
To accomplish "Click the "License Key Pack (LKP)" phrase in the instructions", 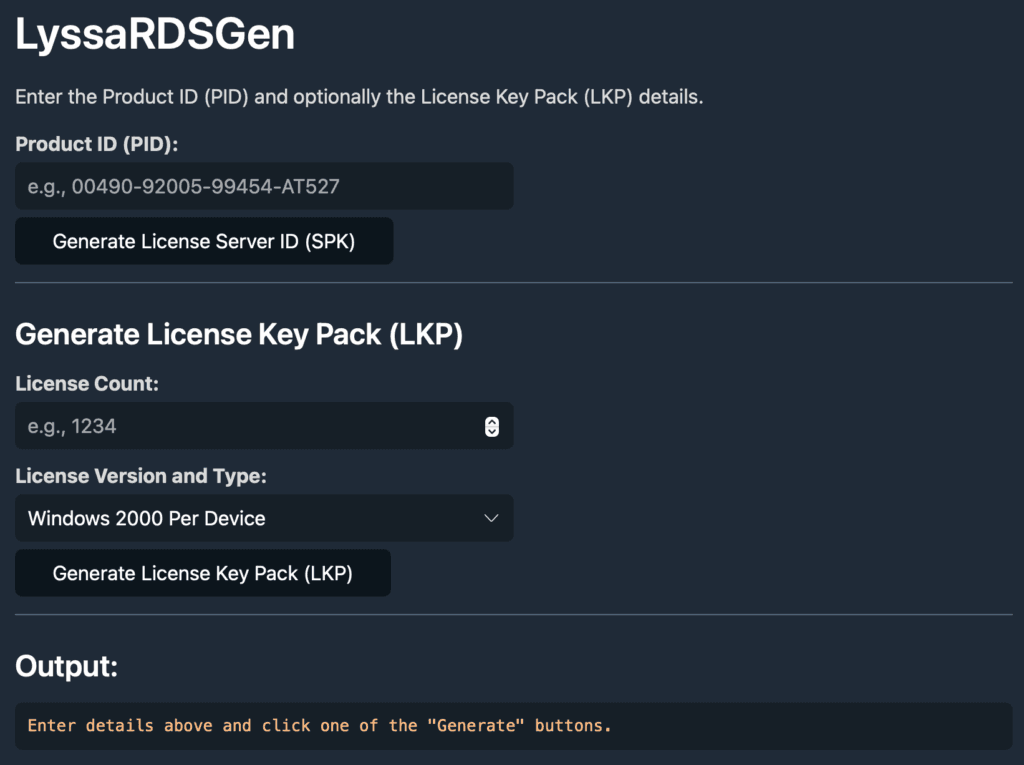I will (527, 97).
